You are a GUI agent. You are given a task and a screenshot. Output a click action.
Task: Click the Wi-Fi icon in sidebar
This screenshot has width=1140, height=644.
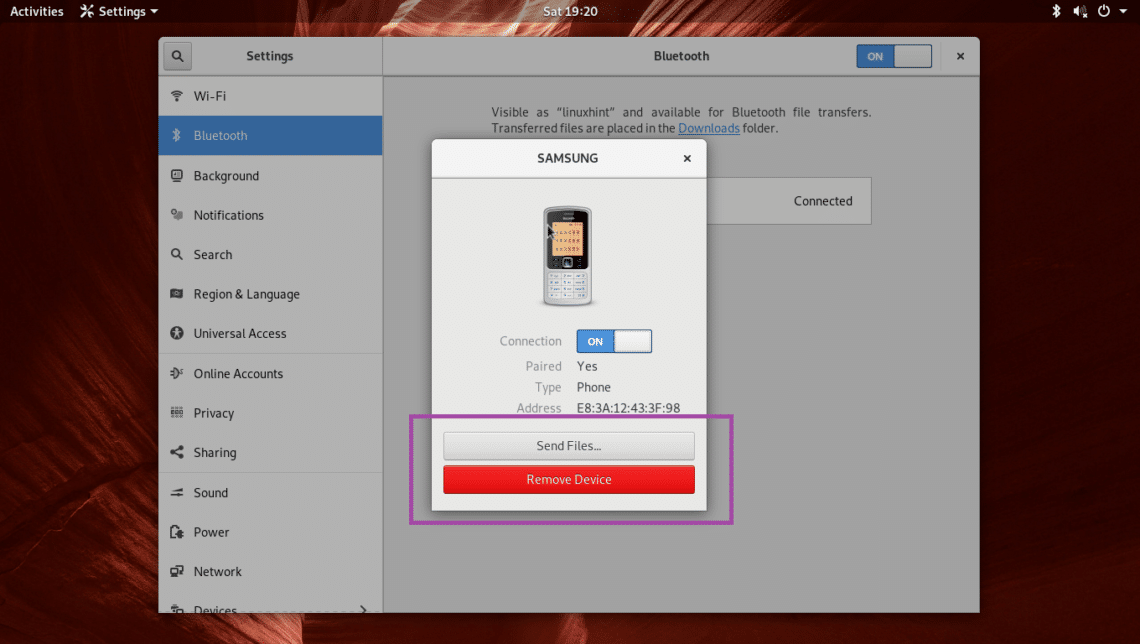coord(177,96)
